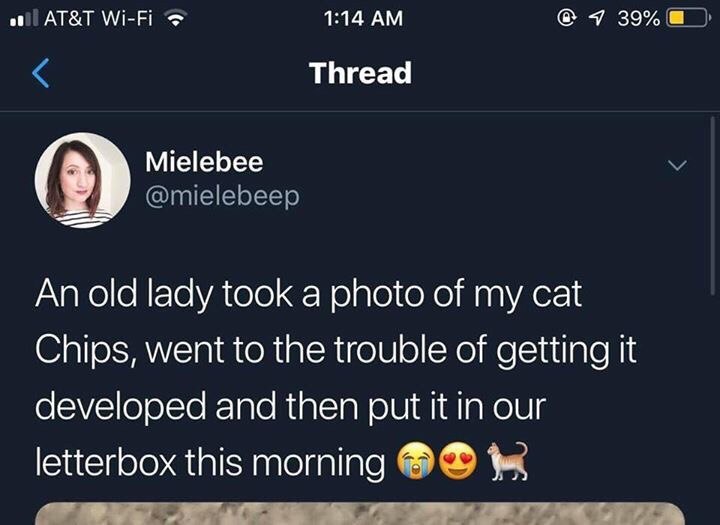
Task: Open the @mielebeep handle link
Action: 222,196
